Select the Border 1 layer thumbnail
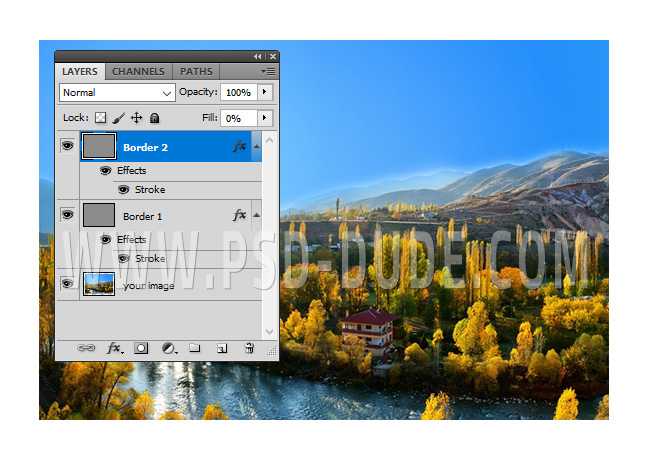This screenshot has height=460, width=650. (99, 215)
